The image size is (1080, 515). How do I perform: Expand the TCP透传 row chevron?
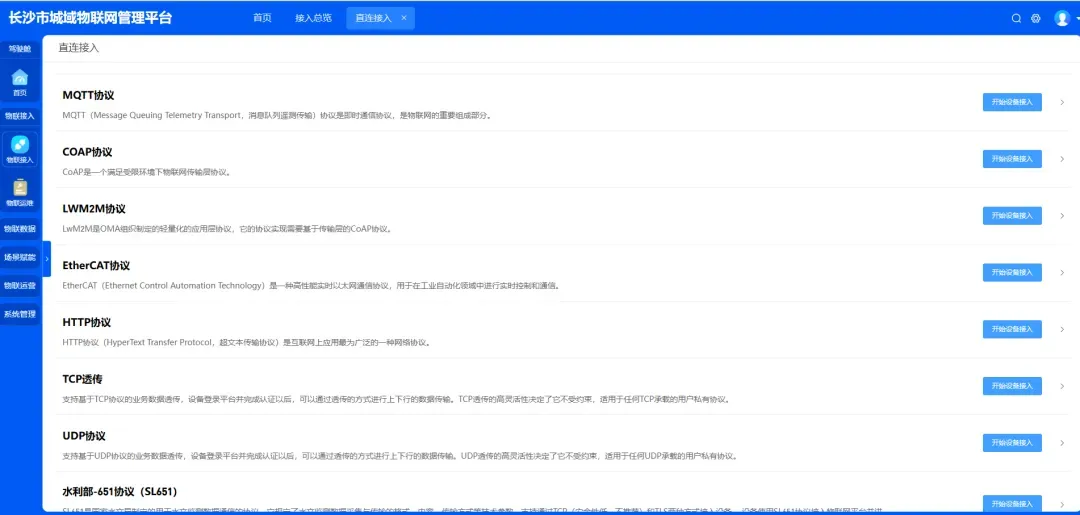coord(1062,386)
